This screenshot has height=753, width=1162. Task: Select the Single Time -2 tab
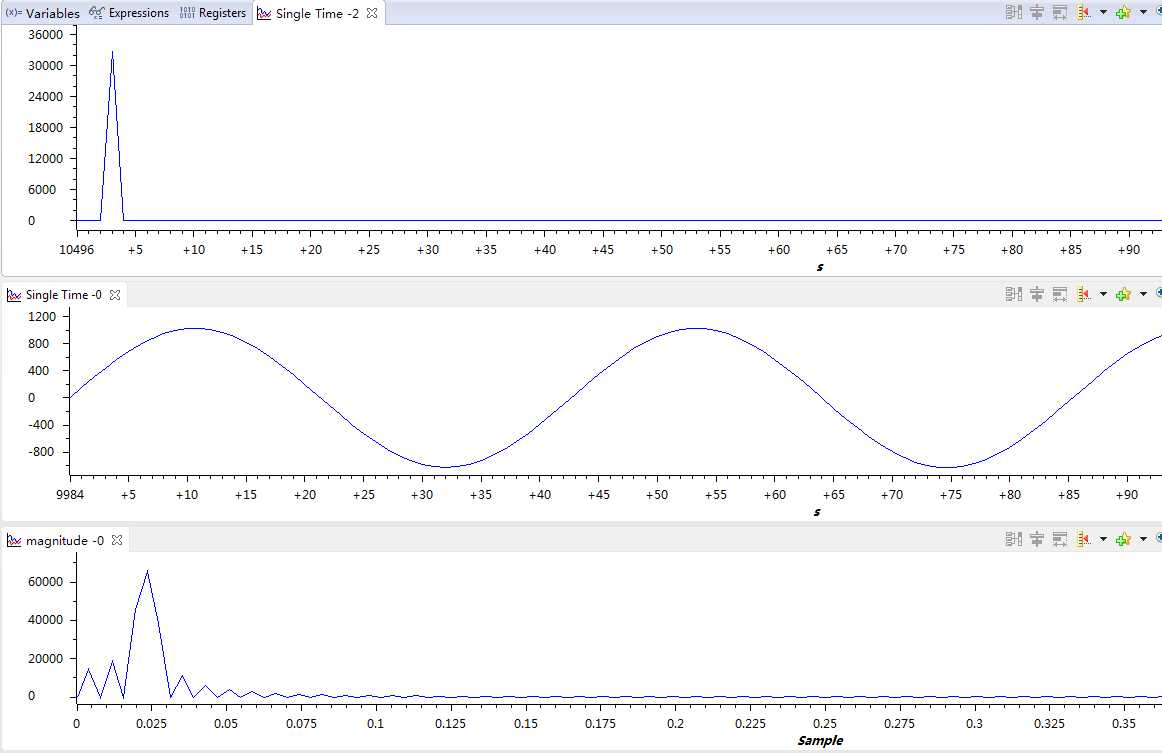click(317, 13)
